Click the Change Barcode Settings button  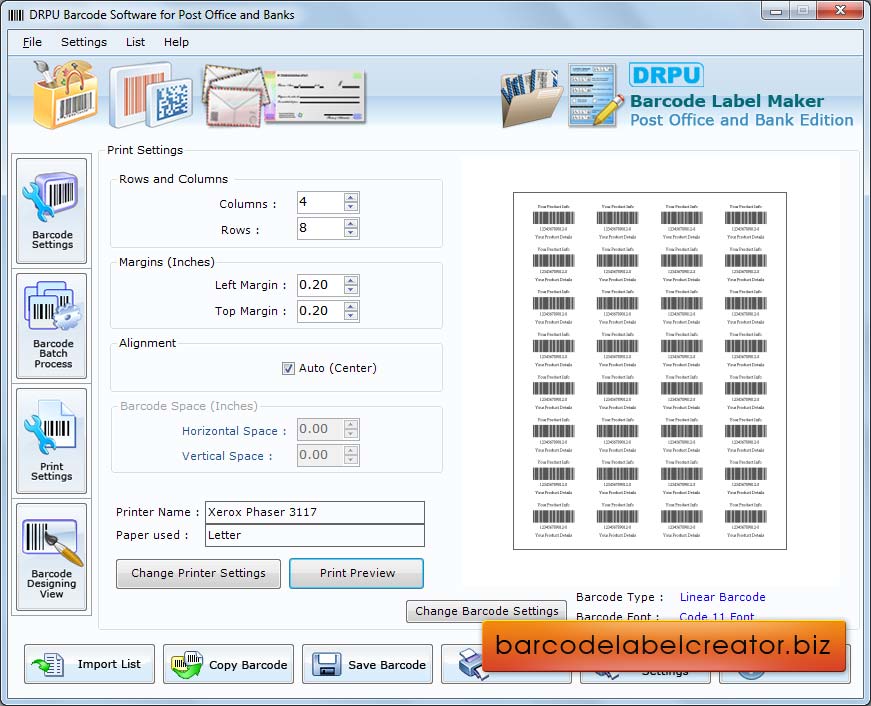click(x=487, y=611)
